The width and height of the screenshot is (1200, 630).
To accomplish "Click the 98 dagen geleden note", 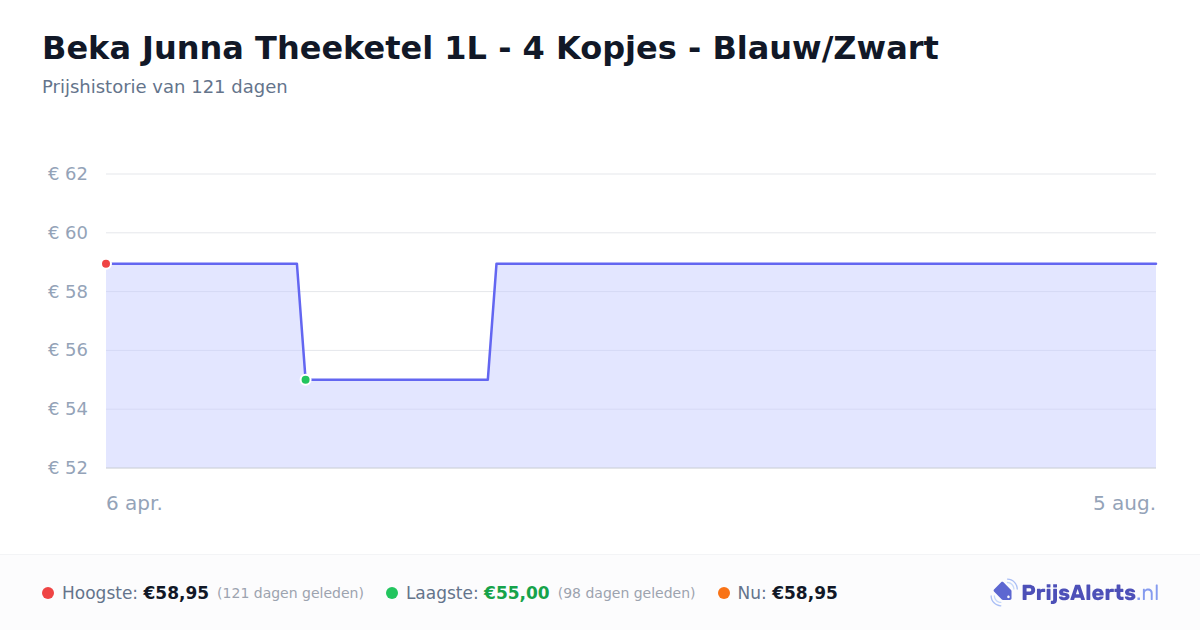I will coord(626,593).
